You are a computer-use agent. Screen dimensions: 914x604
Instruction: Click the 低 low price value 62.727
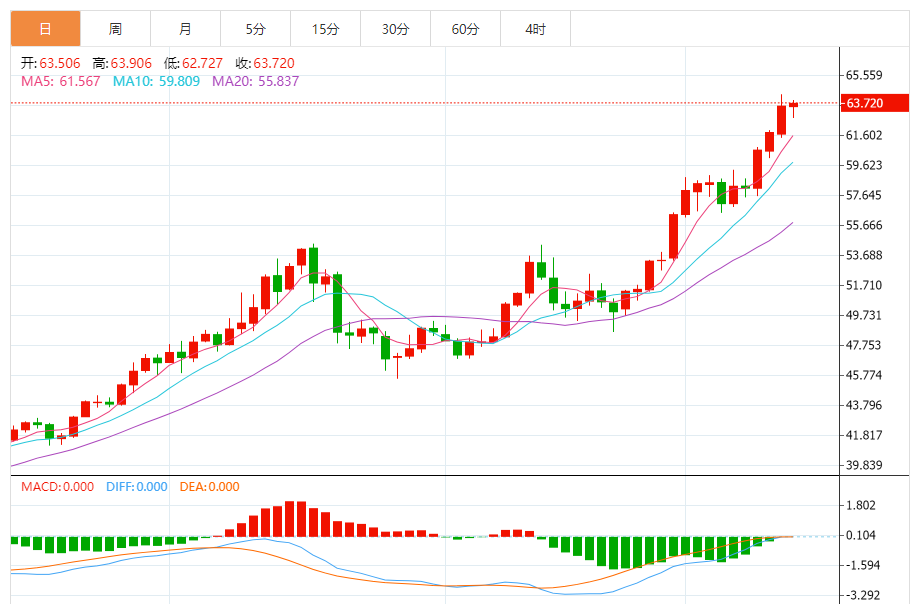[201, 63]
